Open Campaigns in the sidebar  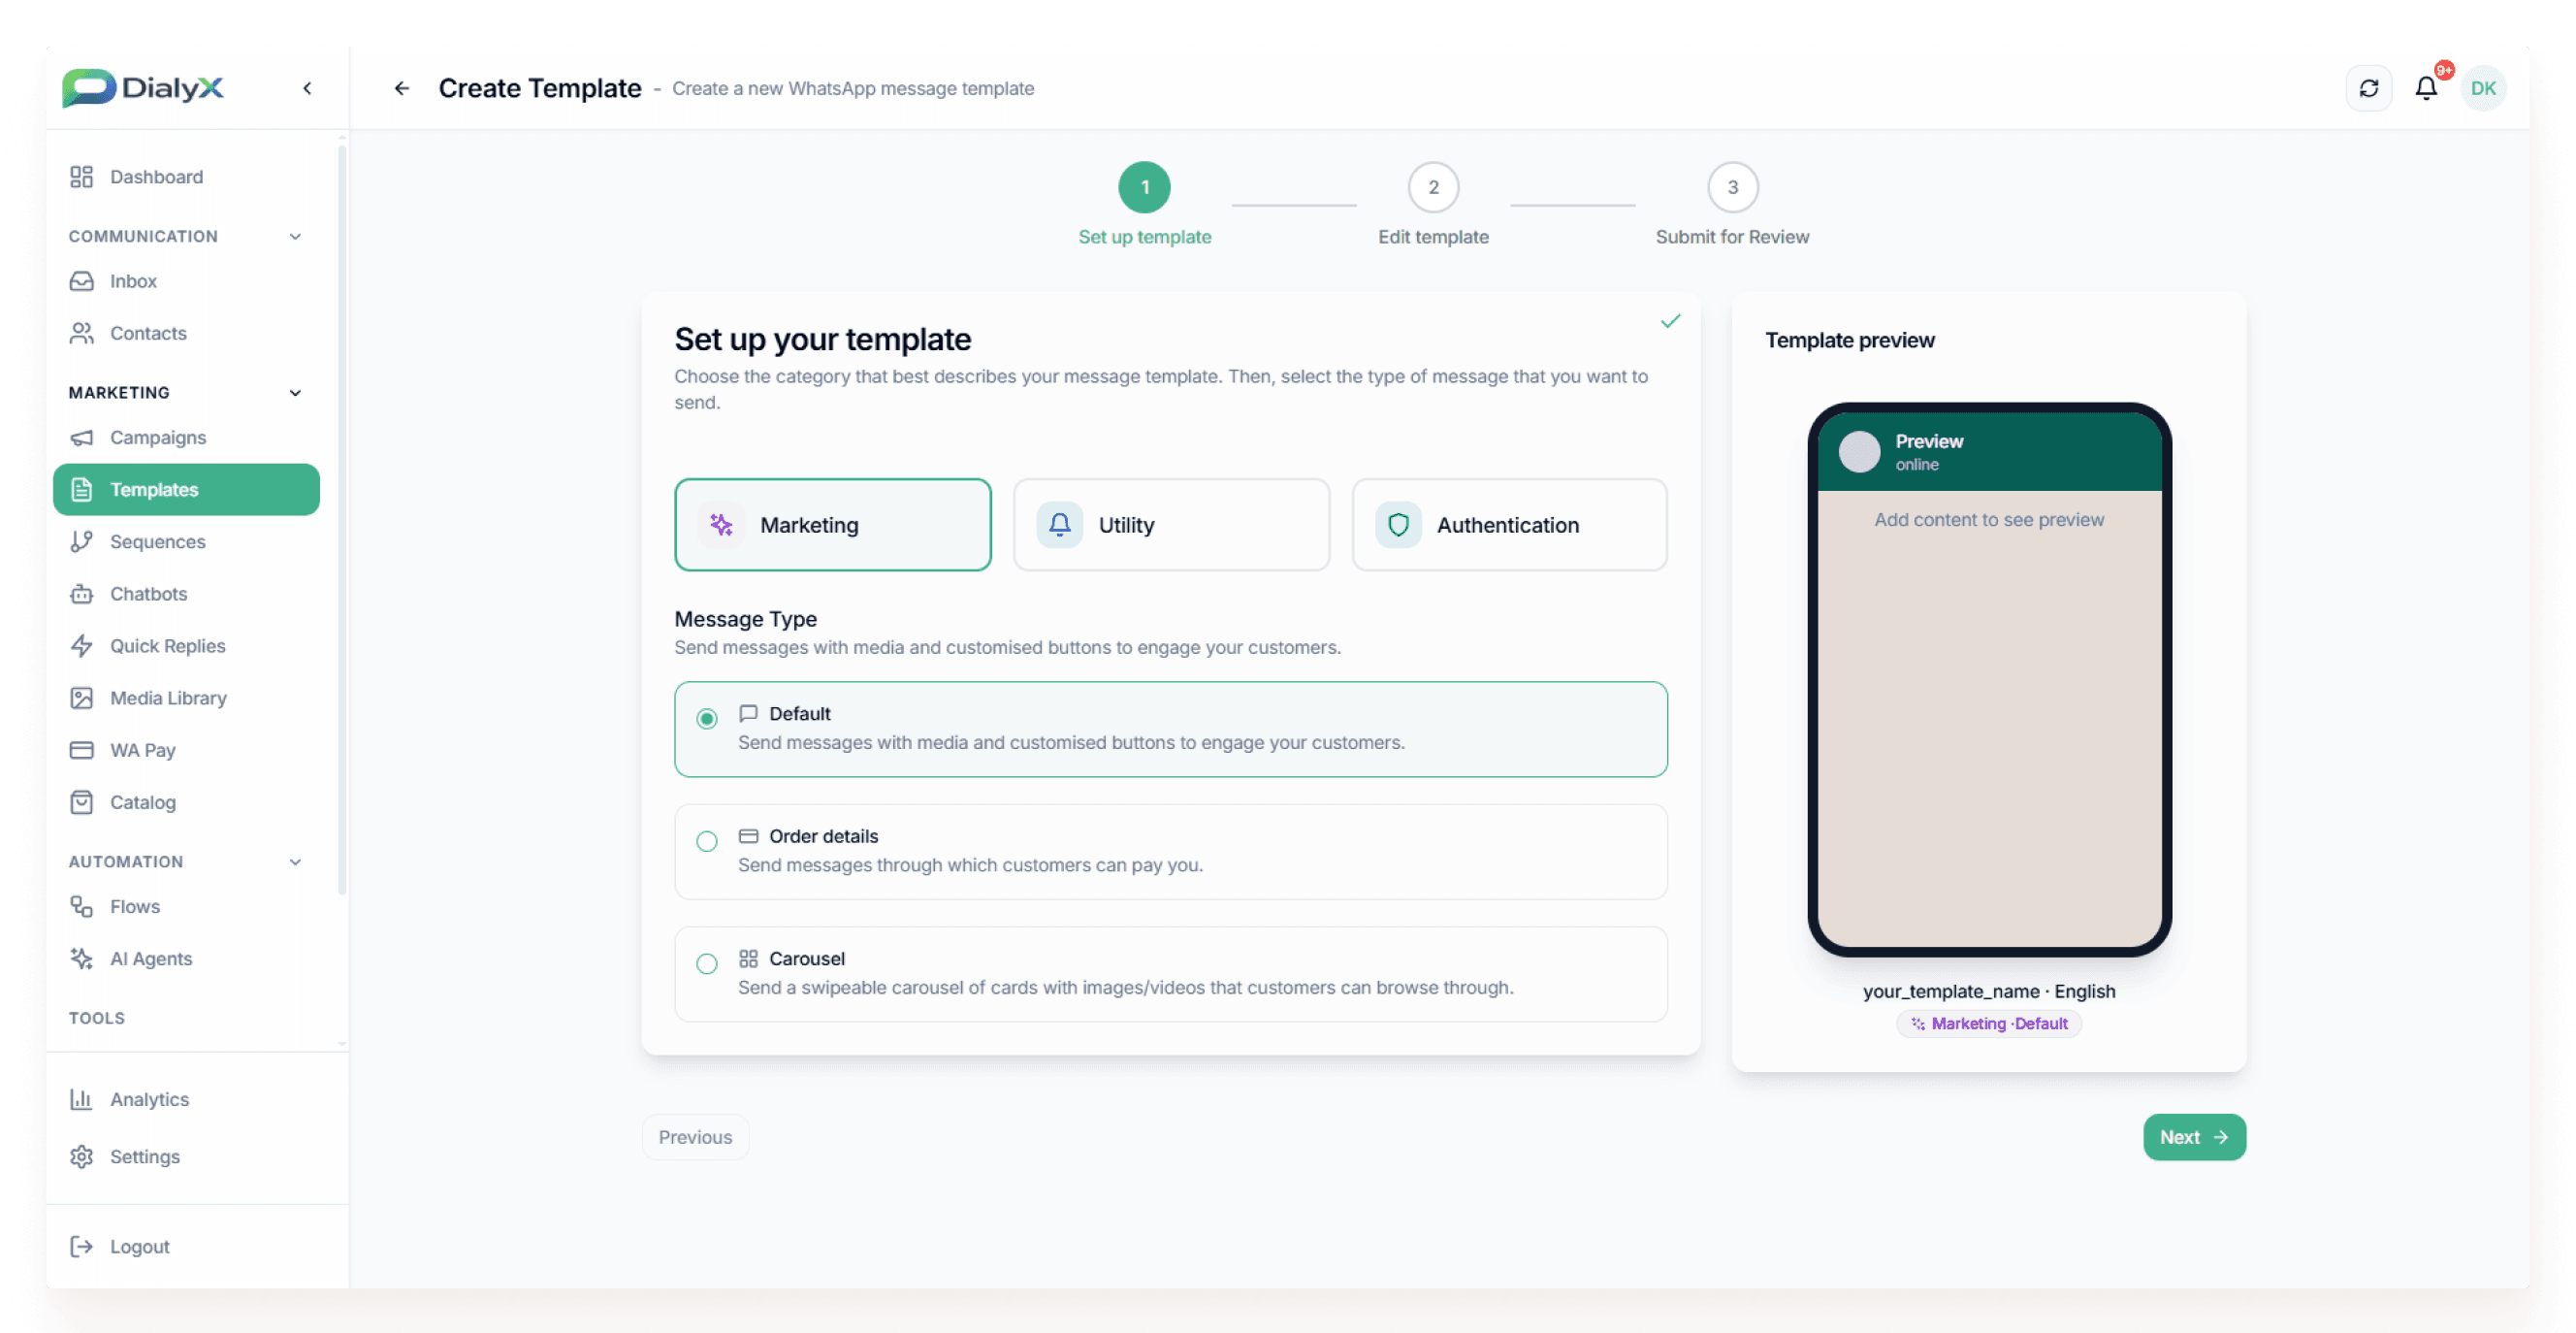coord(187,437)
